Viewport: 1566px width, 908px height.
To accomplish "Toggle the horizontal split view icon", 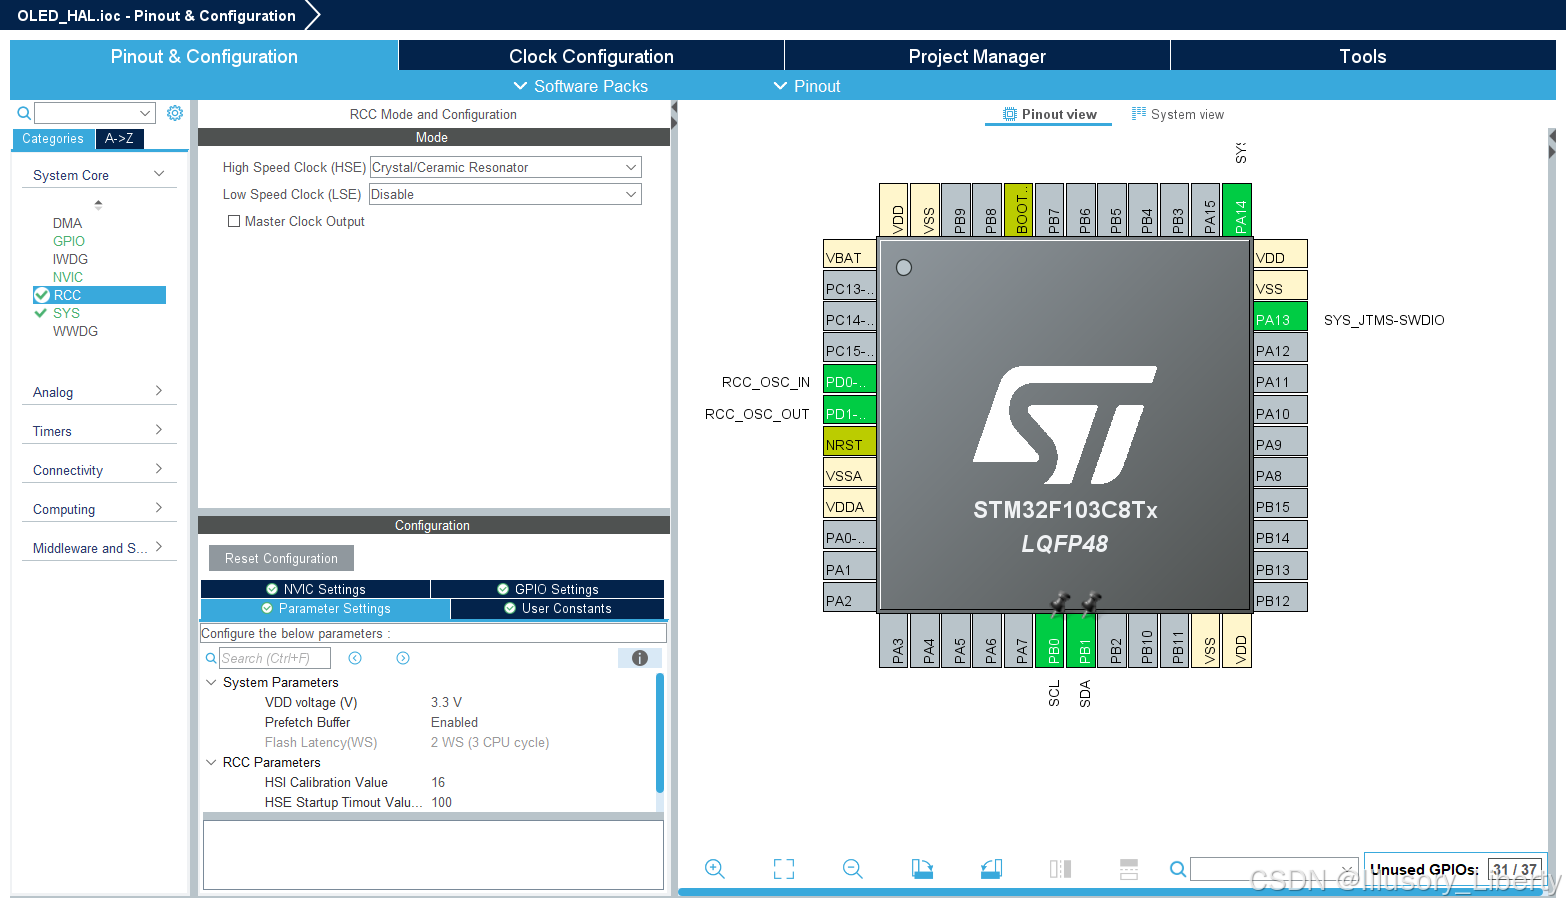I will coord(1129,869).
